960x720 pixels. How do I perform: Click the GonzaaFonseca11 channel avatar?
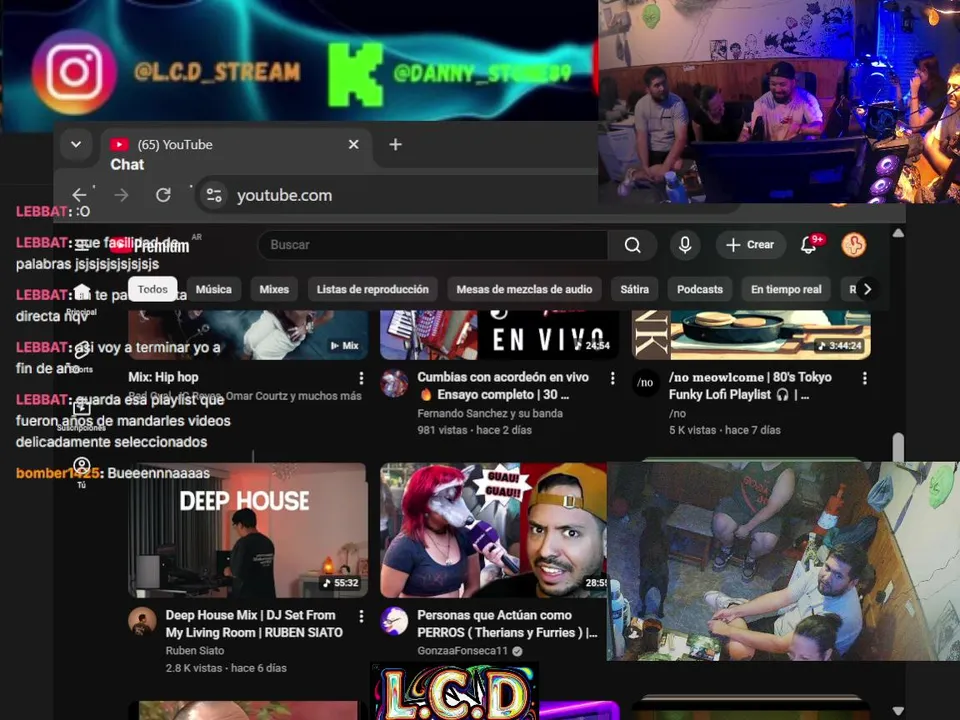[394, 621]
